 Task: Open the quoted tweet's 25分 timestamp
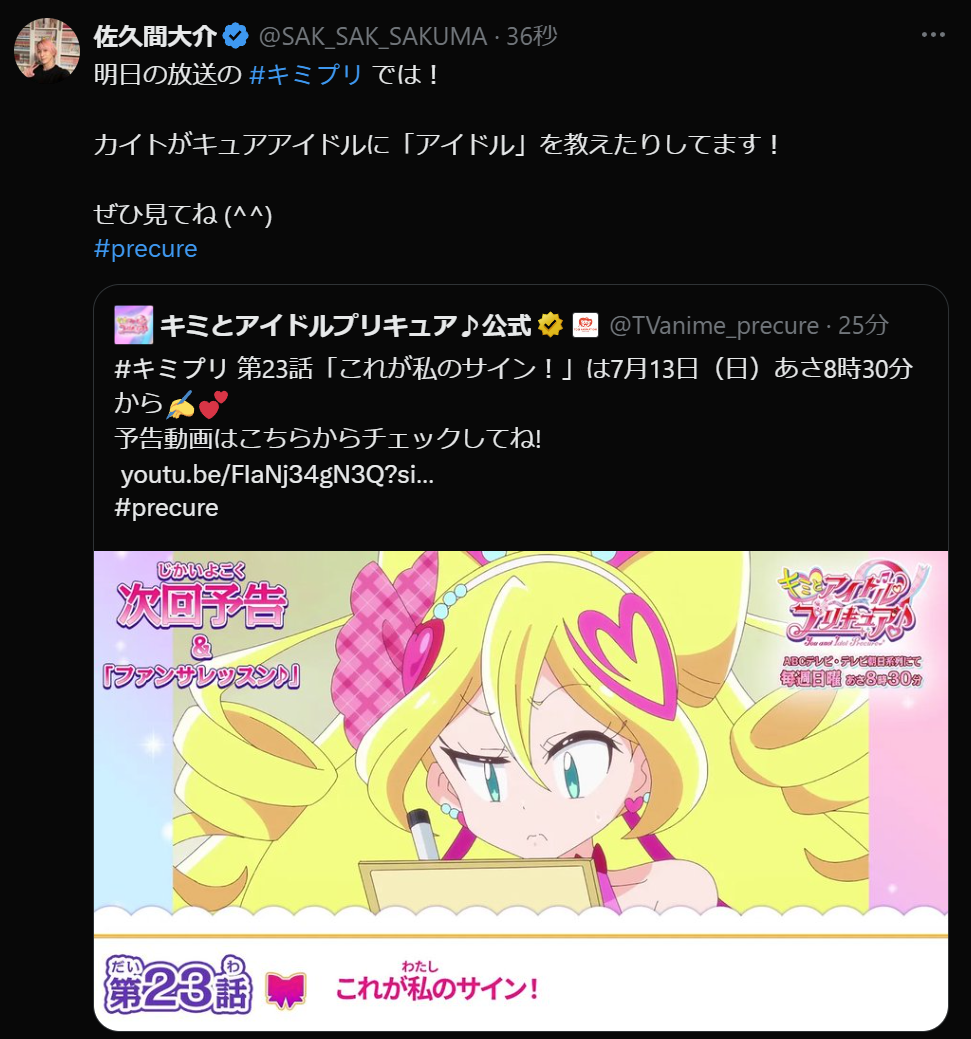pyautogui.click(x=862, y=325)
